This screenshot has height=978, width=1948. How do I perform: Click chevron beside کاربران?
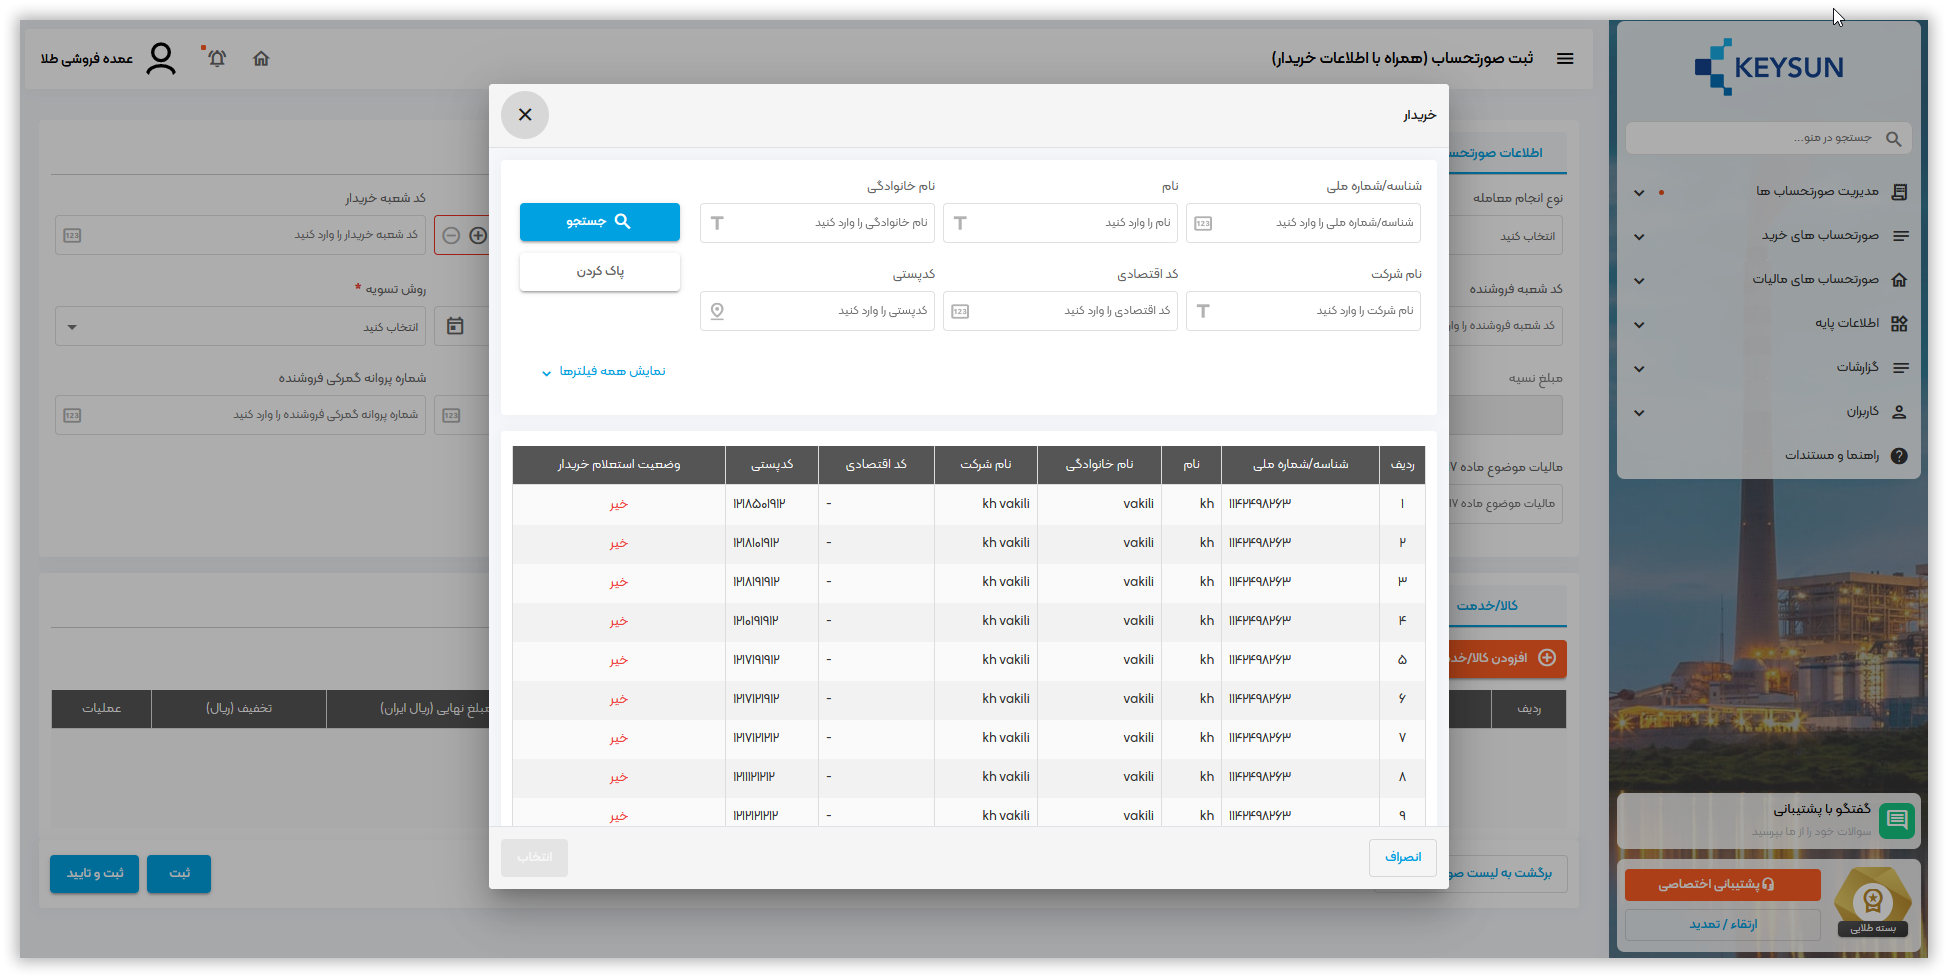1639,413
